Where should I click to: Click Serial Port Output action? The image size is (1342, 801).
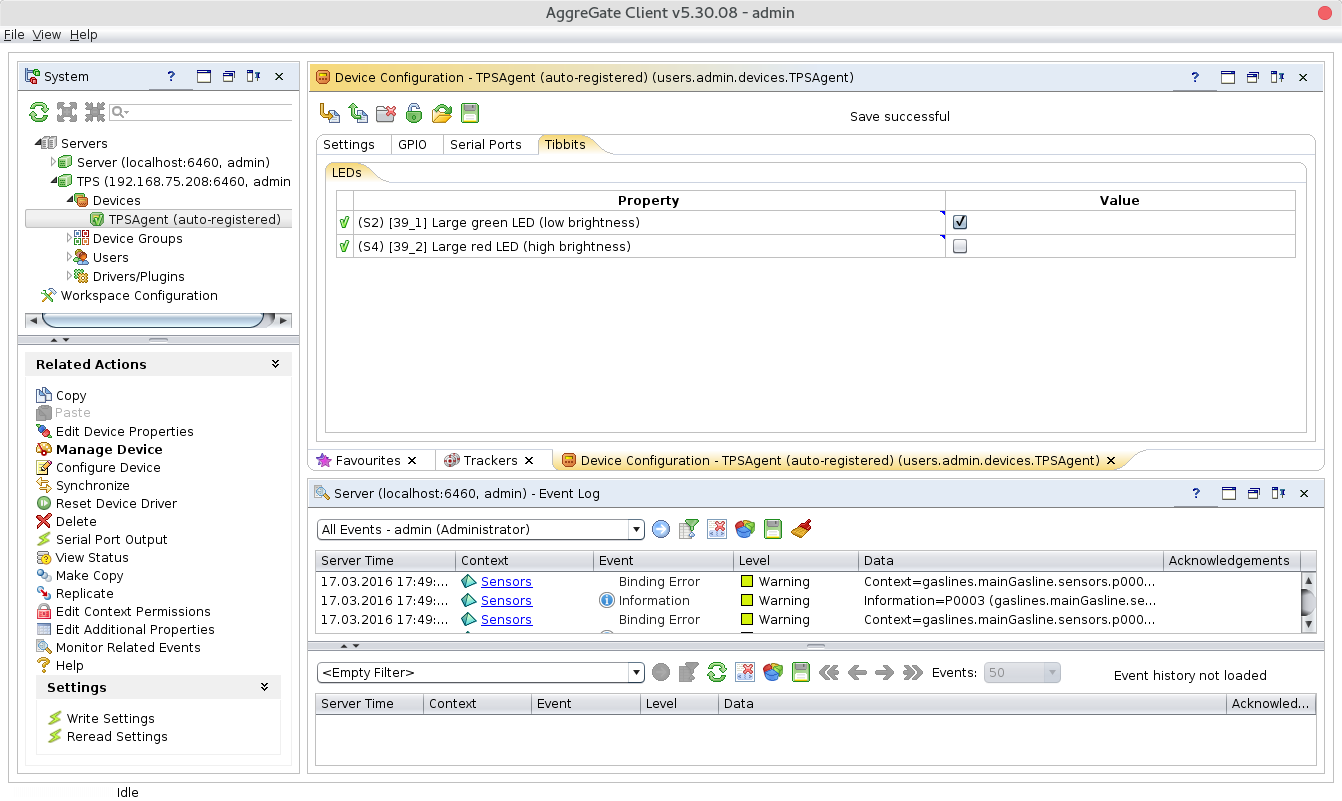coord(112,539)
